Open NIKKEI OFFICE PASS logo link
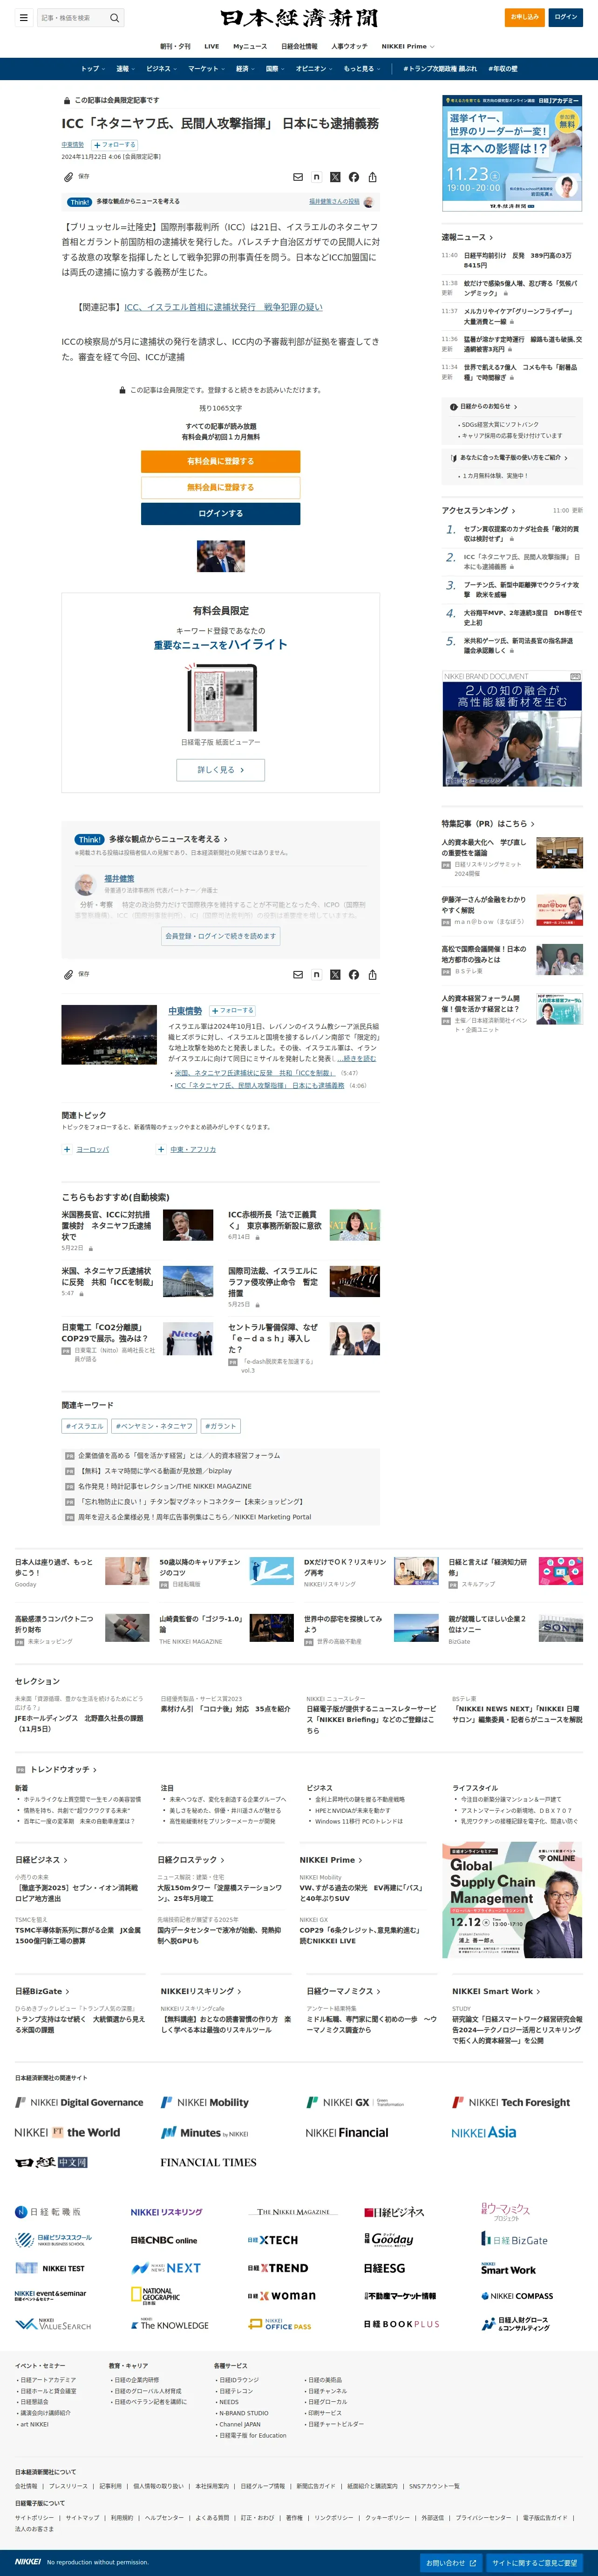This screenshot has width=598, height=2576. (279, 2324)
